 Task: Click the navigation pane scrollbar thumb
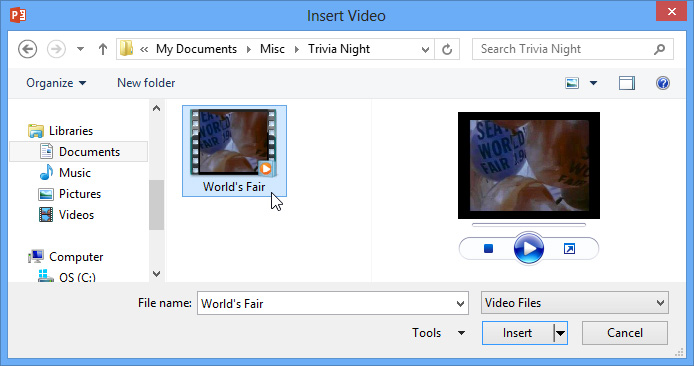point(156,205)
